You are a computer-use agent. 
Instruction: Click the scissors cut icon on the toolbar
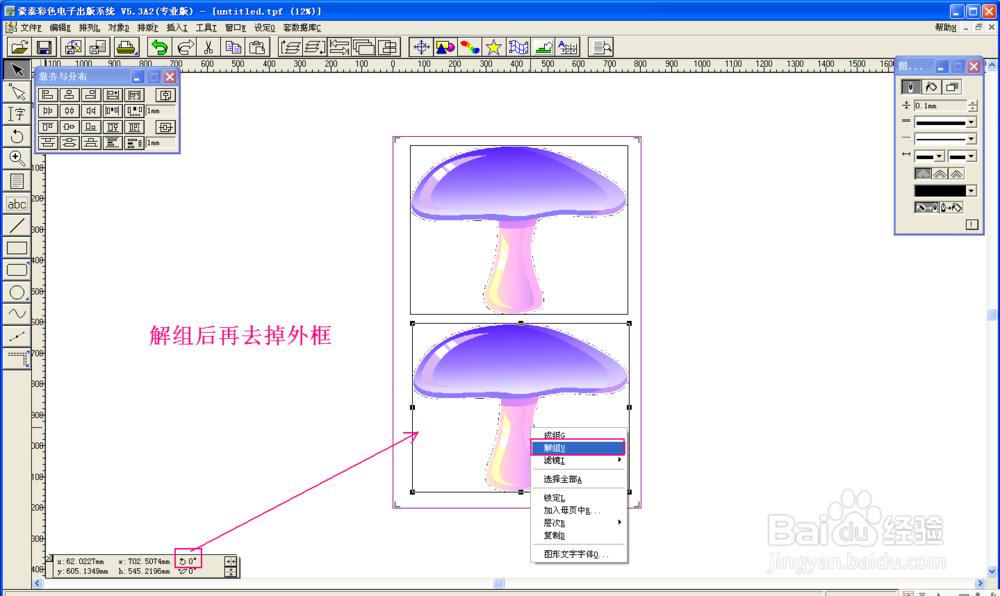(x=209, y=47)
